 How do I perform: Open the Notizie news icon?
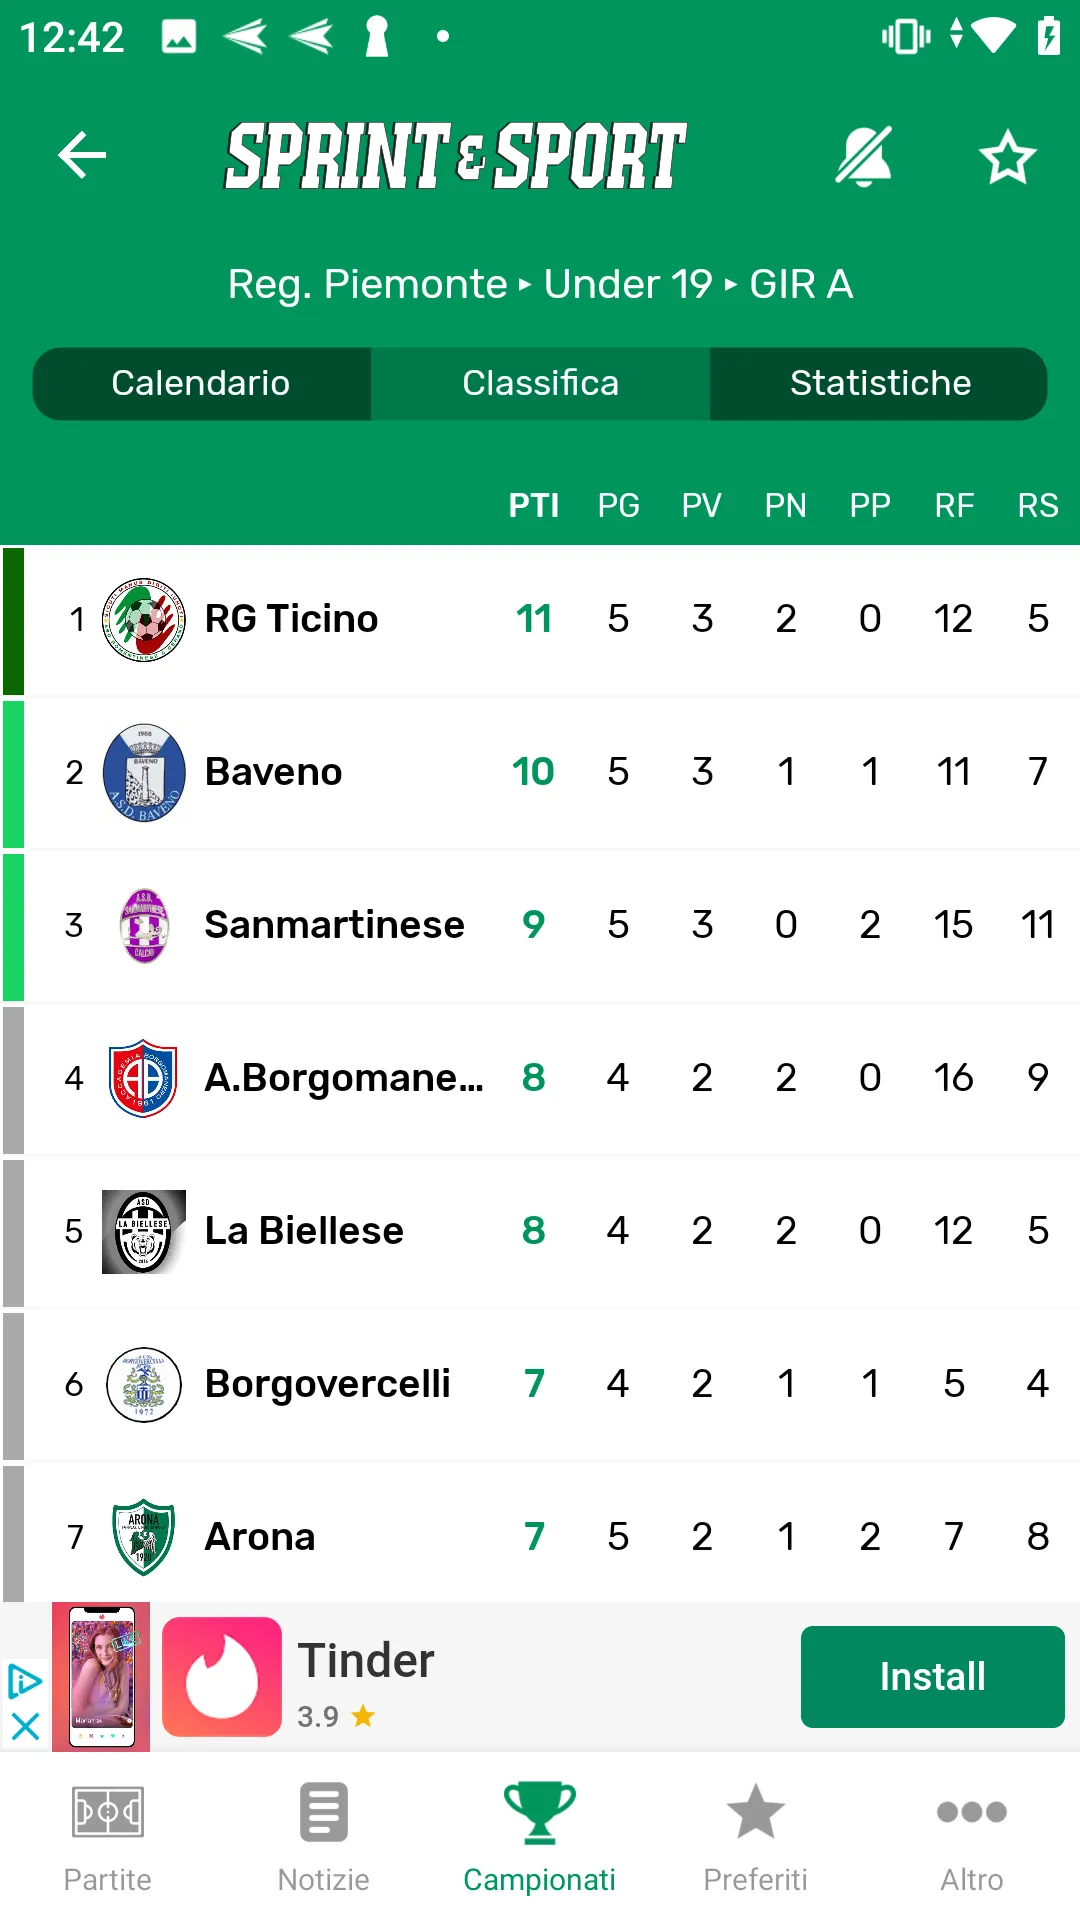coord(324,1812)
